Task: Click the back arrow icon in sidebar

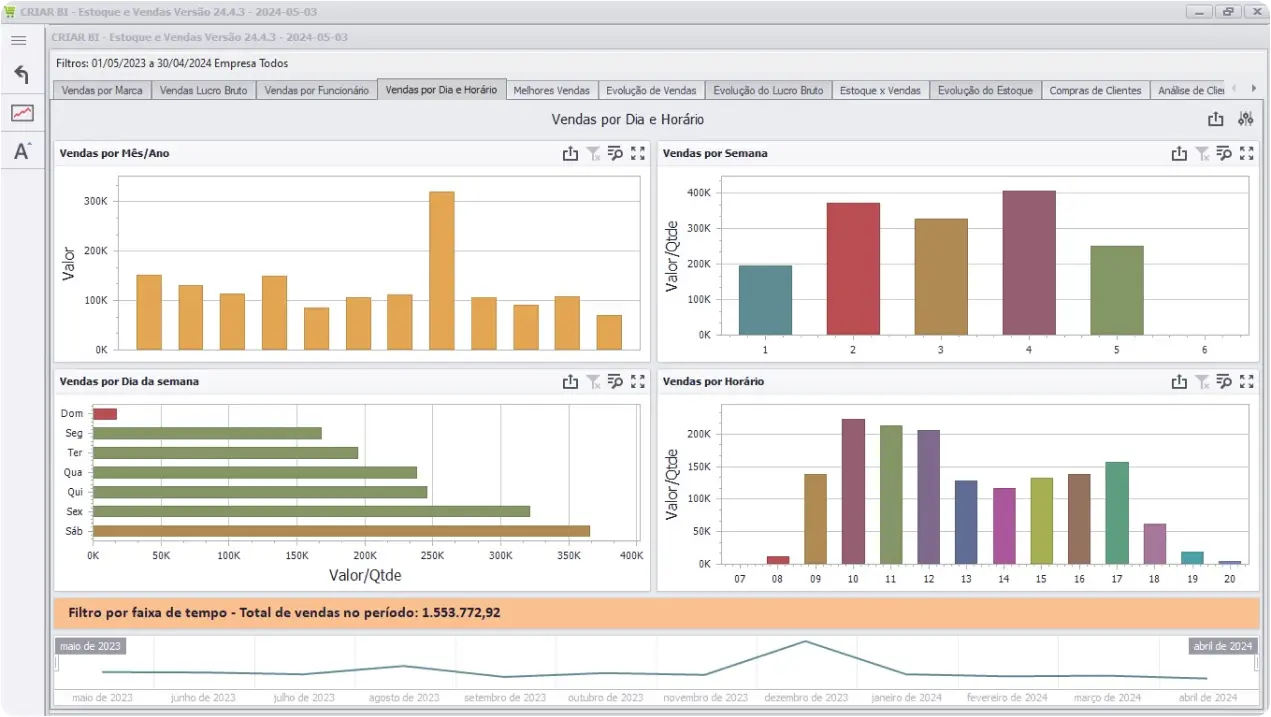Action: (21, 75)
